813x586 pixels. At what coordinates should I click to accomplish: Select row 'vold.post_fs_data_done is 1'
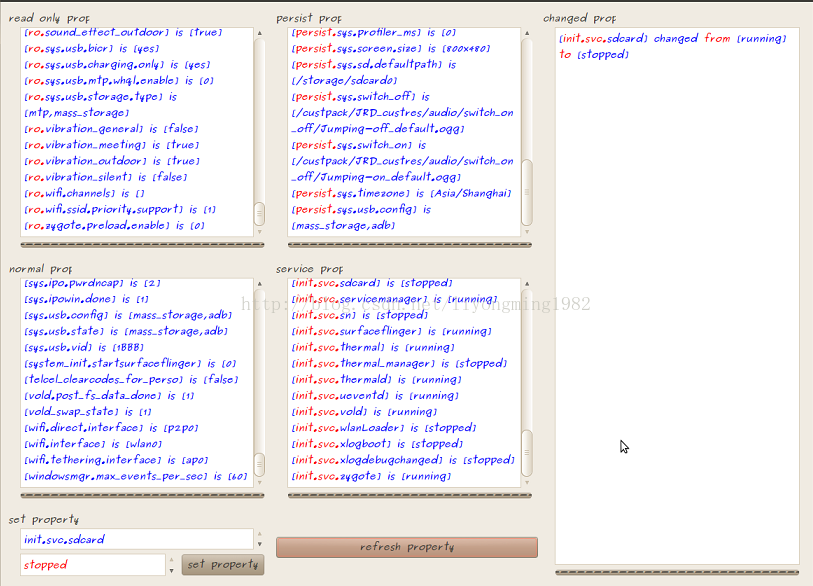[109, 396]
